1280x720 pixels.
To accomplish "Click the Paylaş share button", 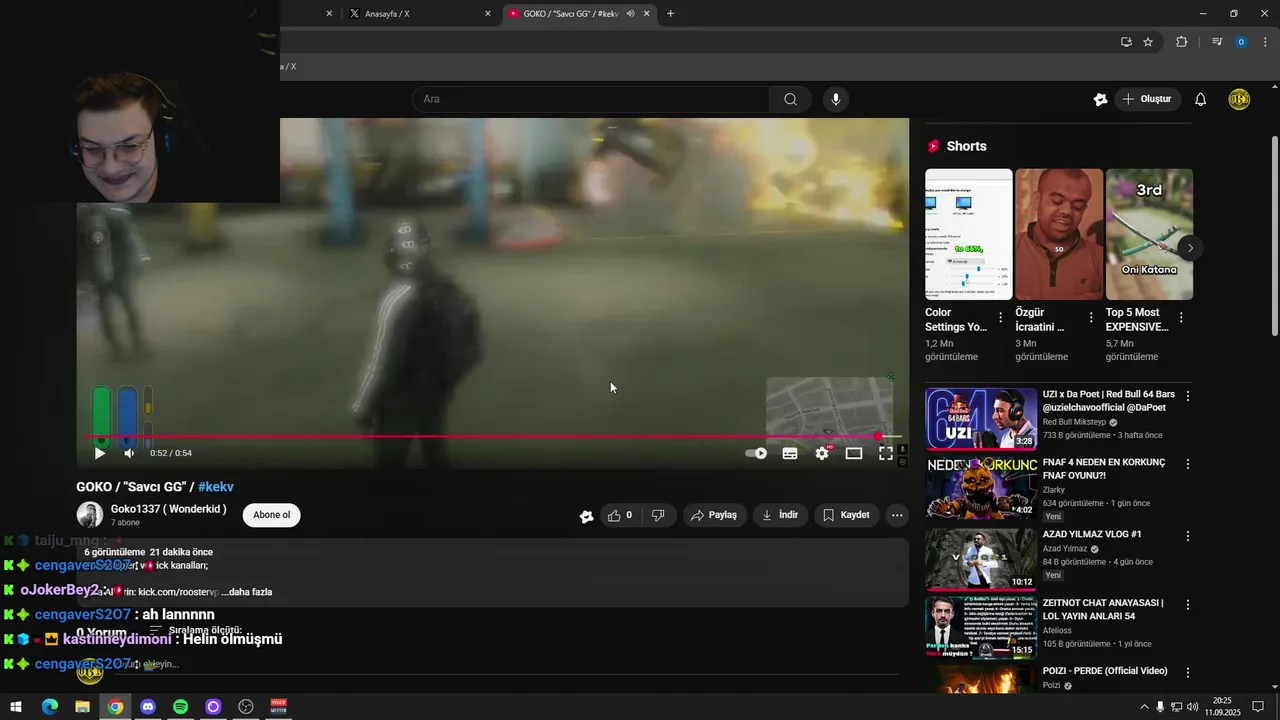I will (714, 515).
